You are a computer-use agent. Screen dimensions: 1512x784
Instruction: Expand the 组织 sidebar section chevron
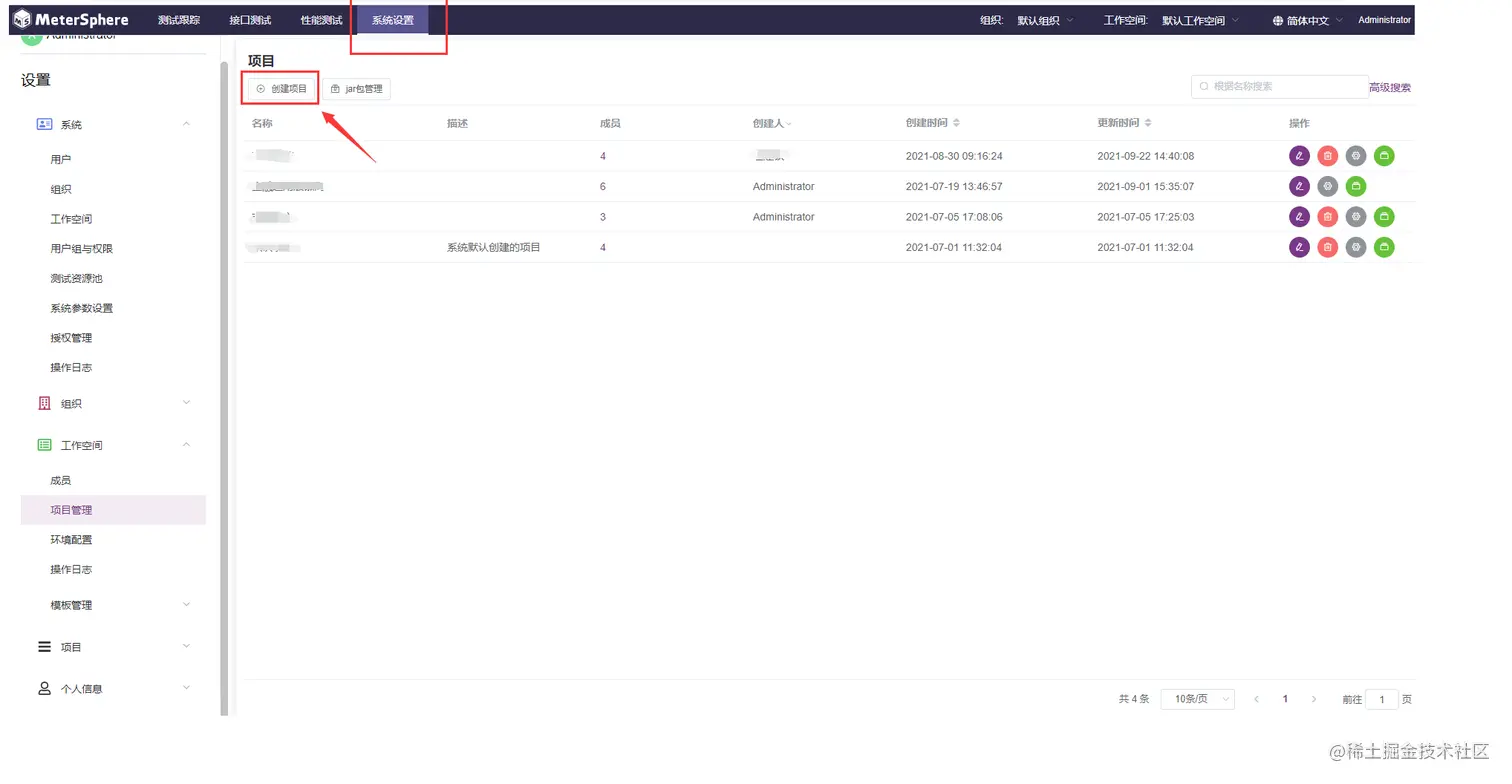[x=186, y=403]
